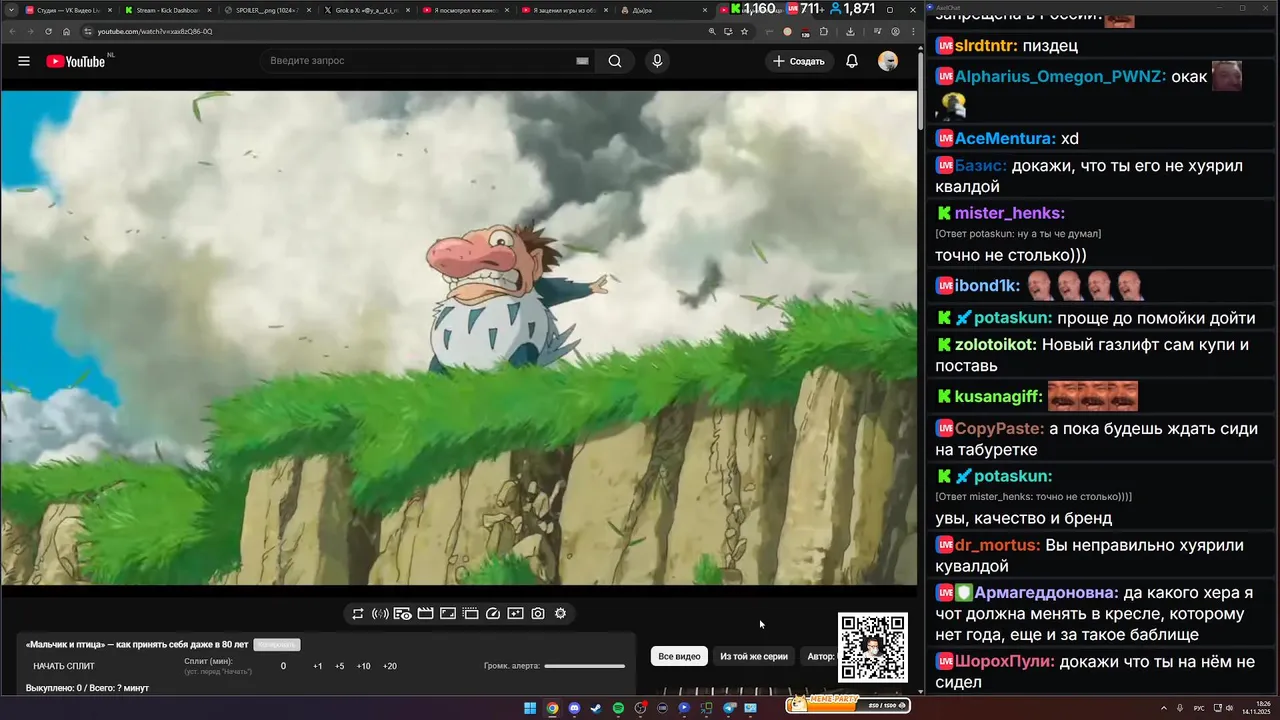The image size is (1280, 720).
Task: Open the on-screen keyboard in search box
Action: (582, 61)
